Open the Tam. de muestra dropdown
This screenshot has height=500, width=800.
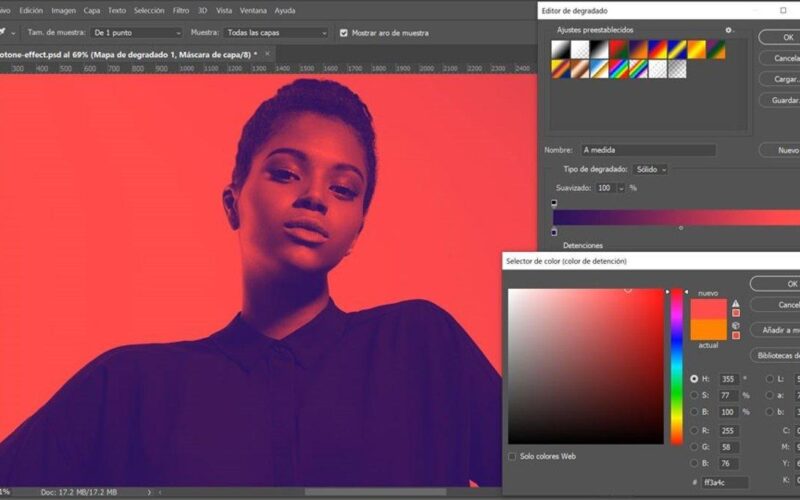[134, 32]
